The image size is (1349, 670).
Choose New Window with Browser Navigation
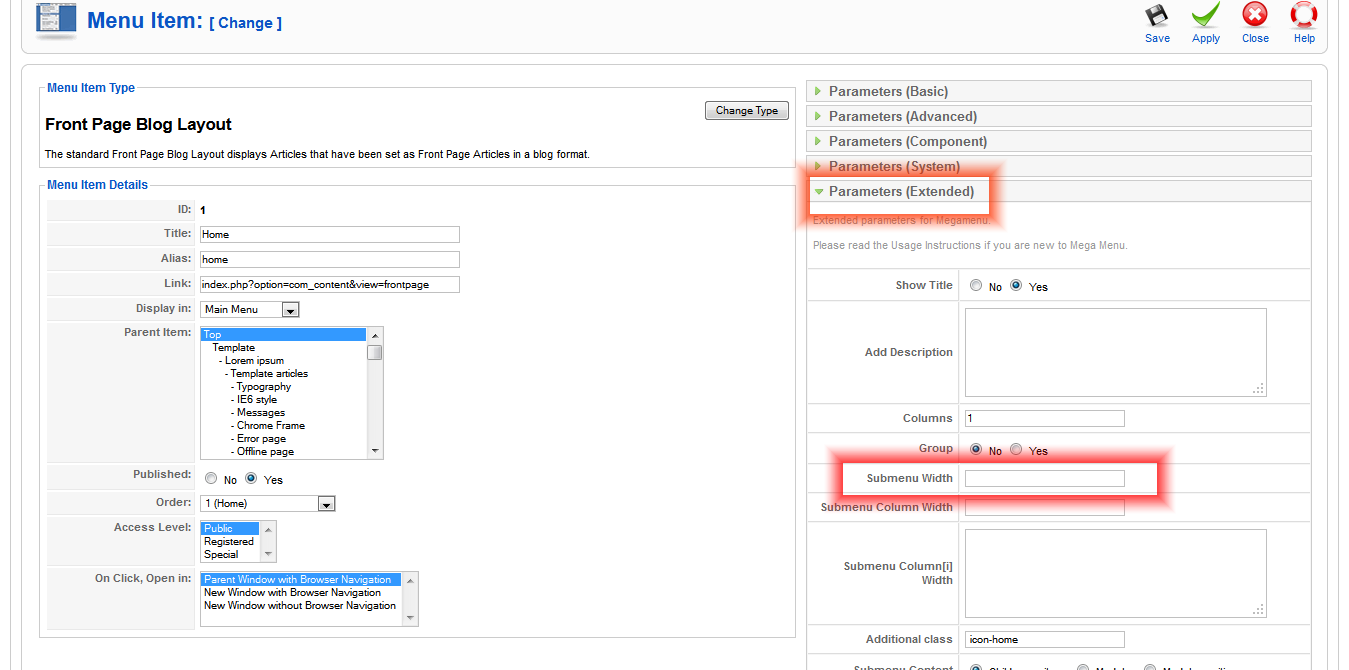tap(302, 593)
